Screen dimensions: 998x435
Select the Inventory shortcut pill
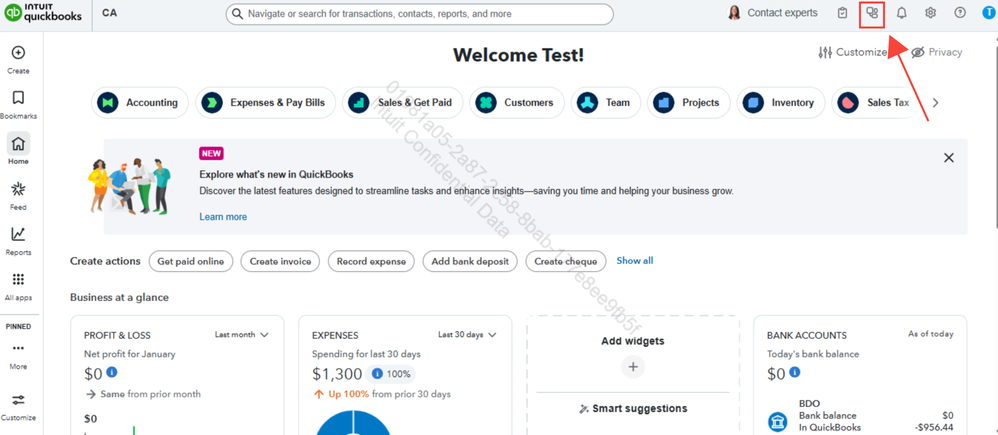[781, 103]
